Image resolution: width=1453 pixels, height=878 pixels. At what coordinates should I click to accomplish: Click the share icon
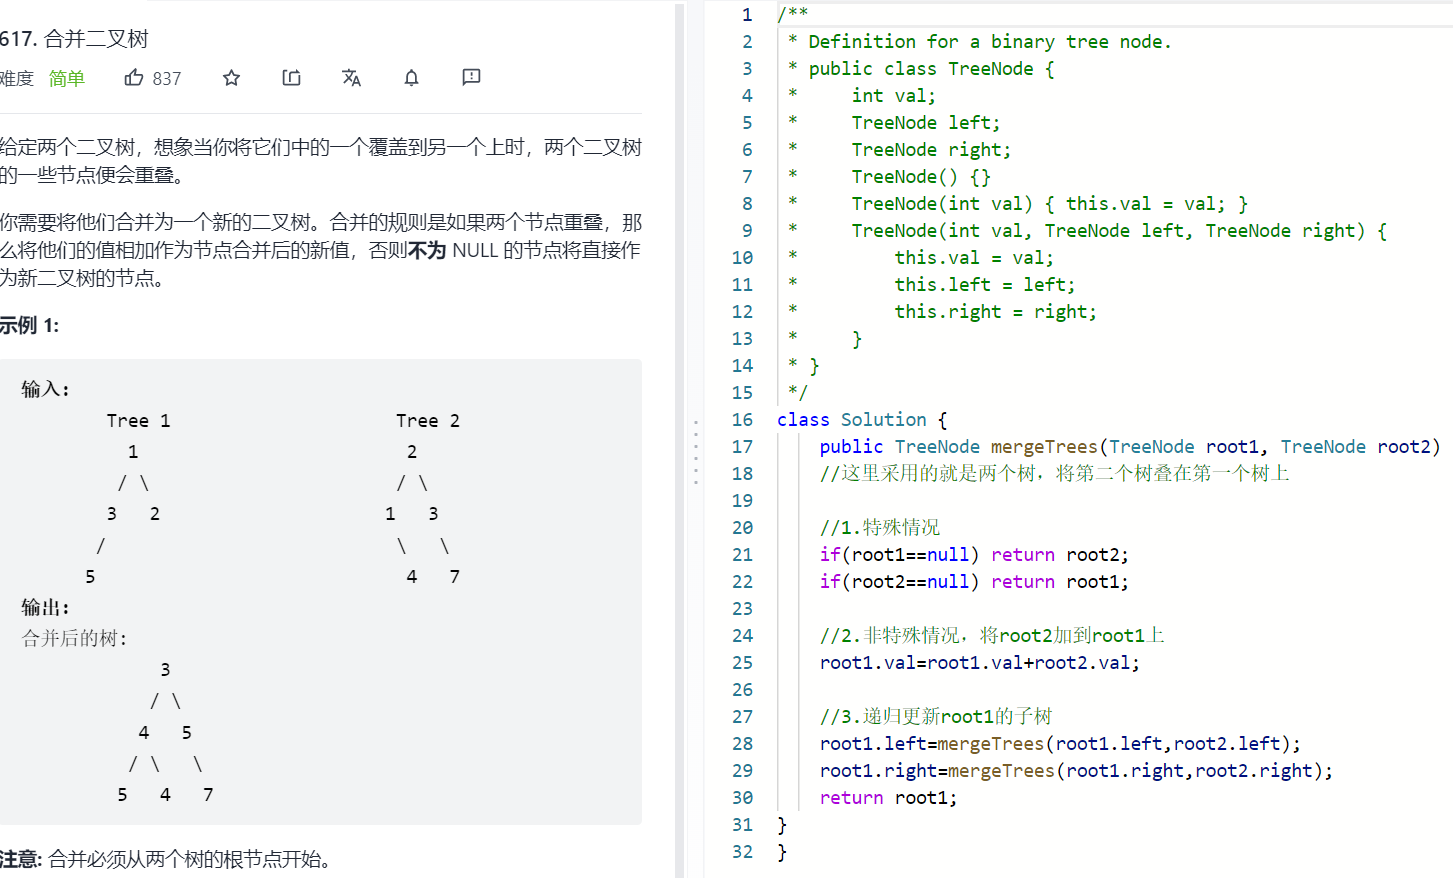click(291, 78)
